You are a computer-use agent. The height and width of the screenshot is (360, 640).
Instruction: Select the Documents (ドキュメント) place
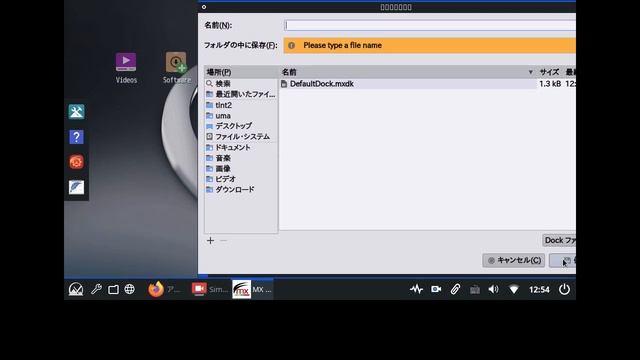(x=241, y=147)
